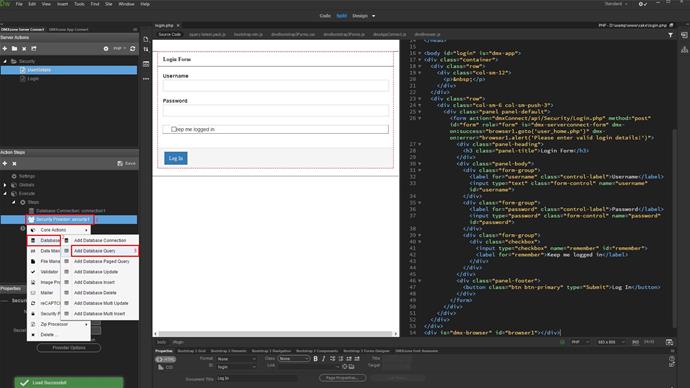The width and height of the screenshot is (690, 388).
Task: Toggle italic formatting in Properties
Action: pyautogui.click(x=323, y=359)
